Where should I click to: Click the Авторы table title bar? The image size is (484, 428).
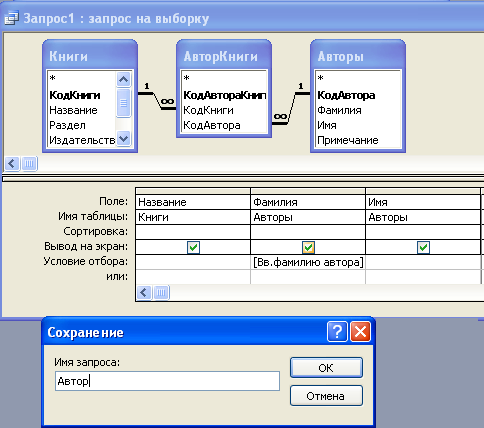[358, 56]
